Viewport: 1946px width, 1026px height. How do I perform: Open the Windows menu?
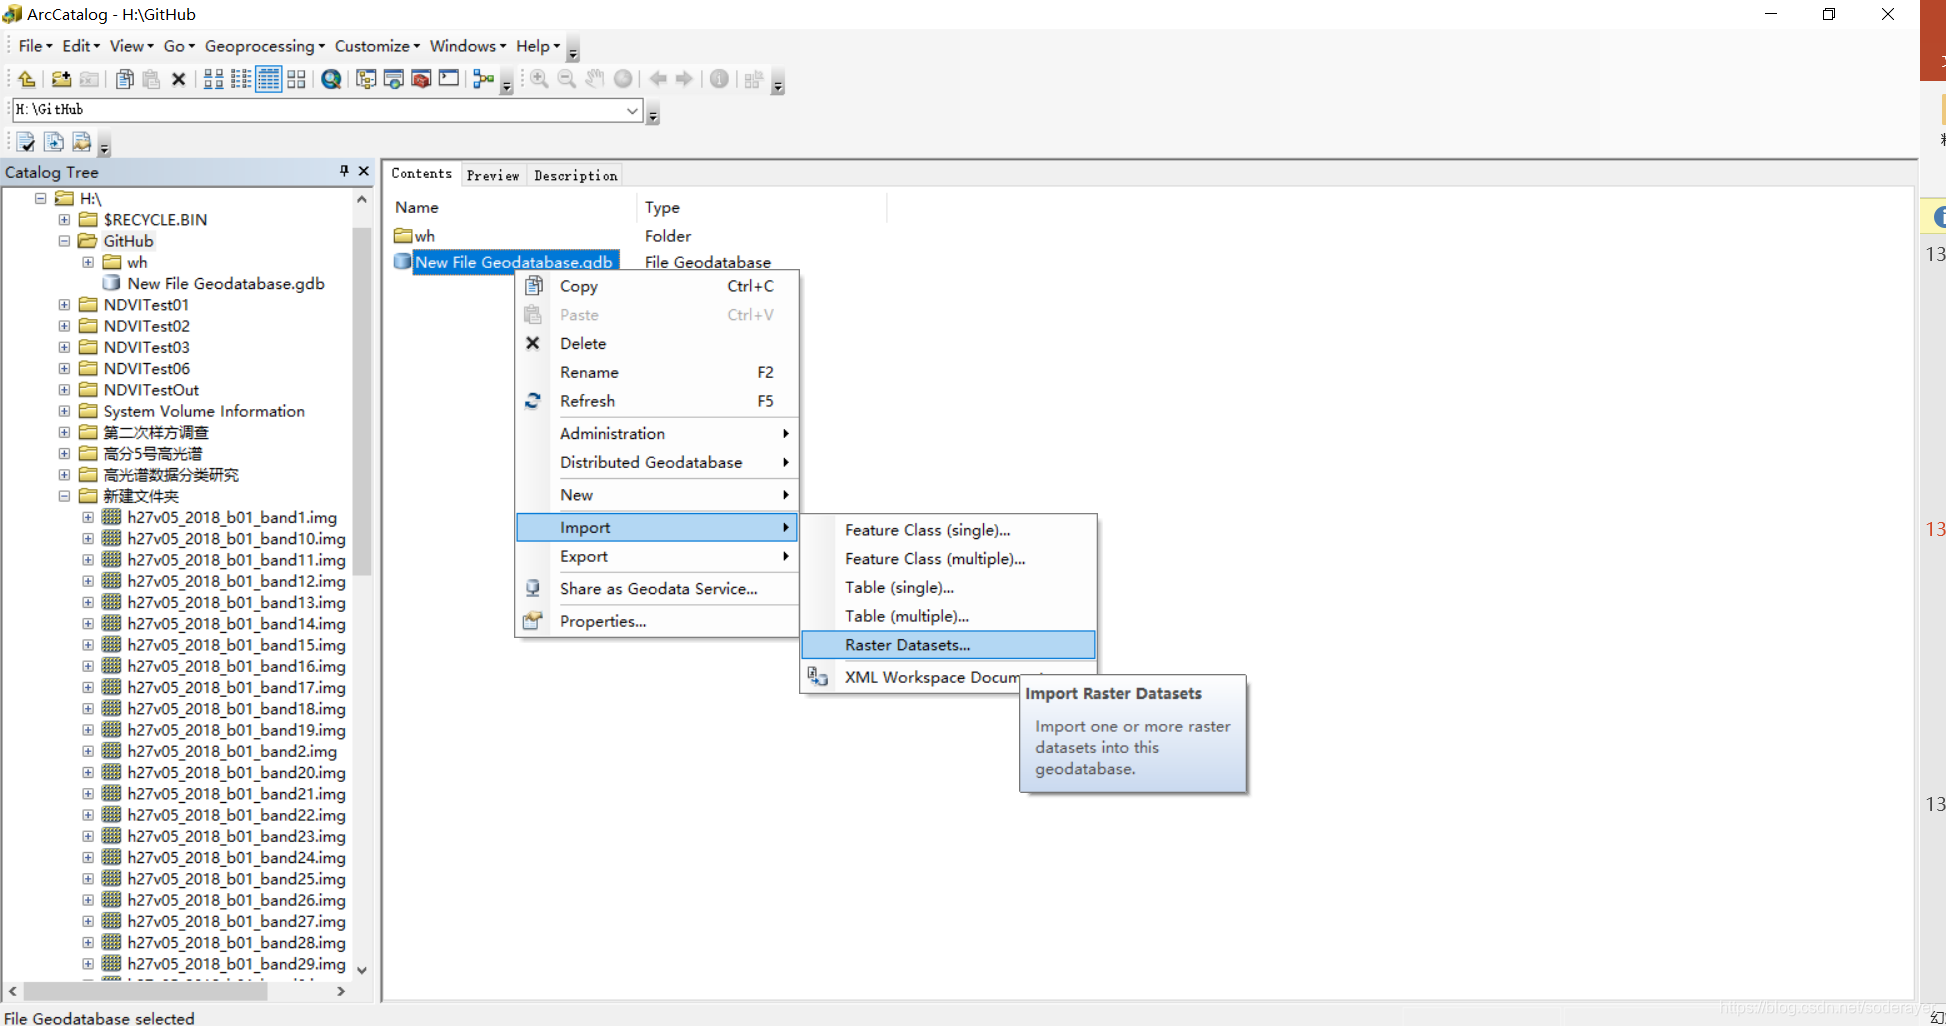[x=468, y=46]
